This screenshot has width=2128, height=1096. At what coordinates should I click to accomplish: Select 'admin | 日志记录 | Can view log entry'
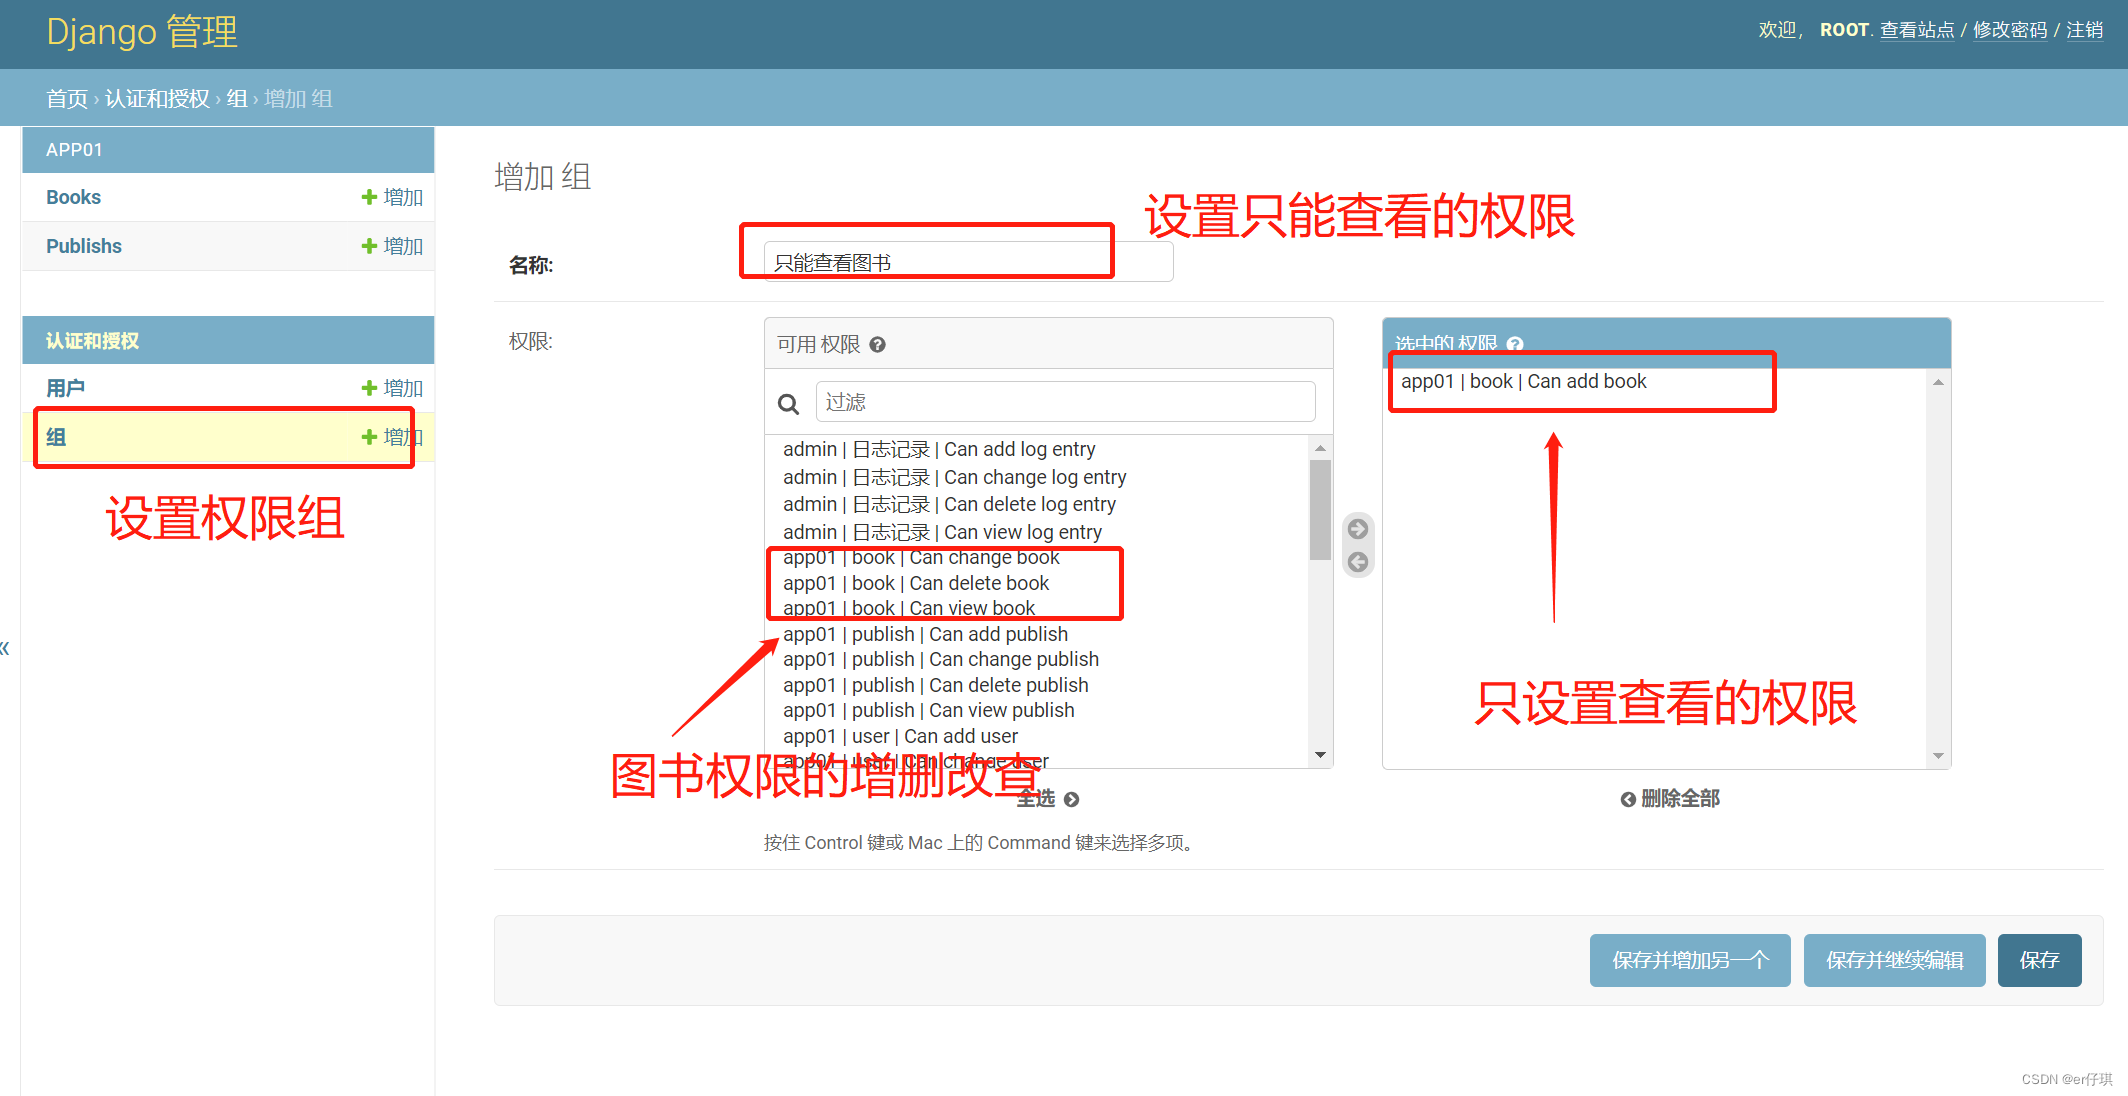pos(942,532)
